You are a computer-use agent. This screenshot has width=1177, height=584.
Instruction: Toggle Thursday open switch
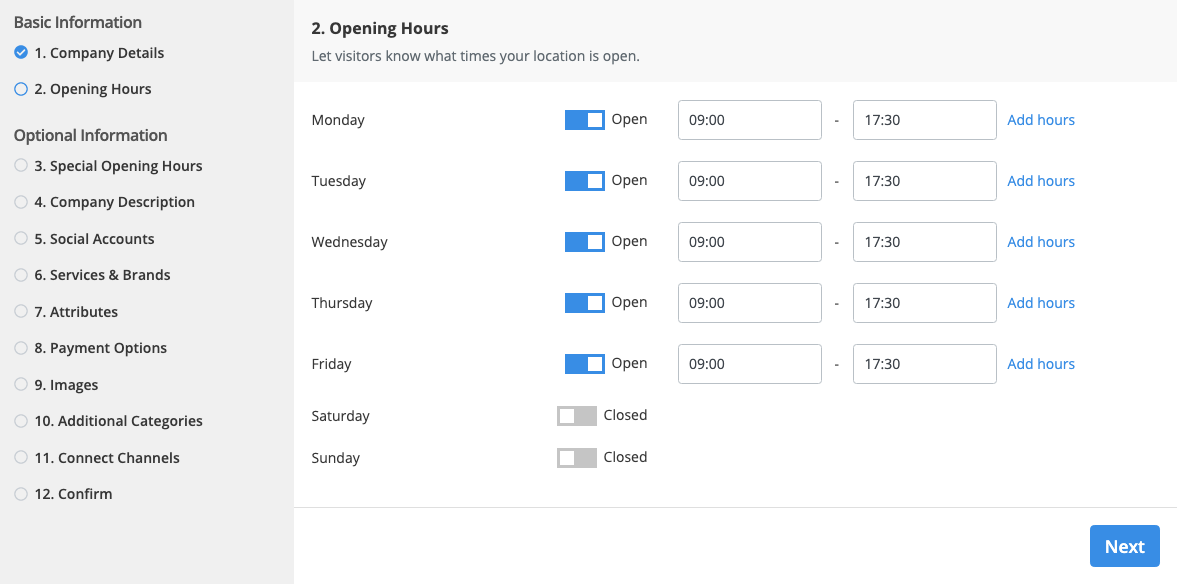pos(584,303)
